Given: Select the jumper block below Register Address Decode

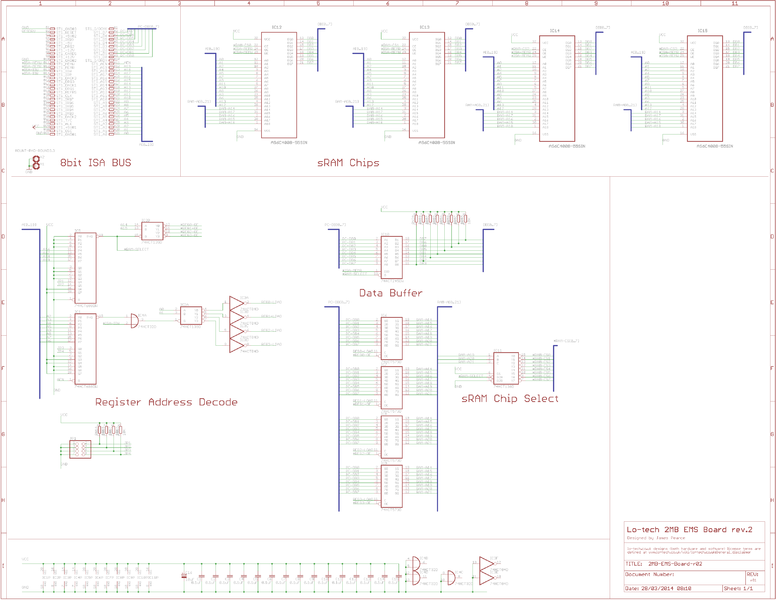Looking at the screenshot, I should [x=80, y=449].
